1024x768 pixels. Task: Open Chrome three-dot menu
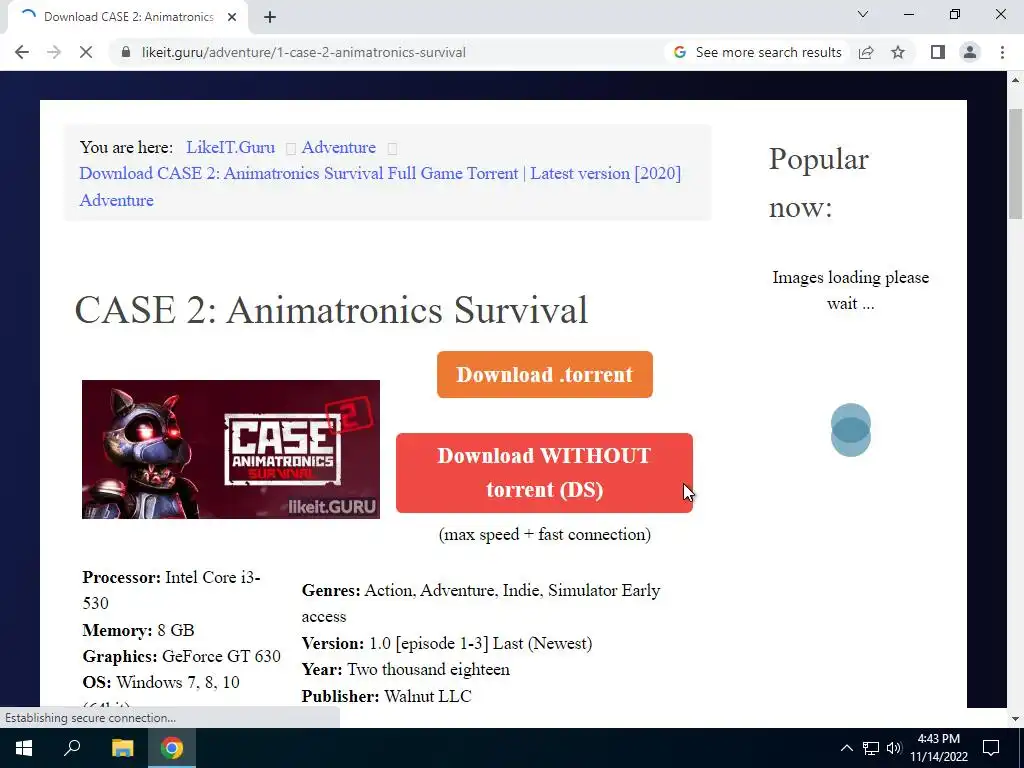pyautogui.click(x=1002, y=52)
